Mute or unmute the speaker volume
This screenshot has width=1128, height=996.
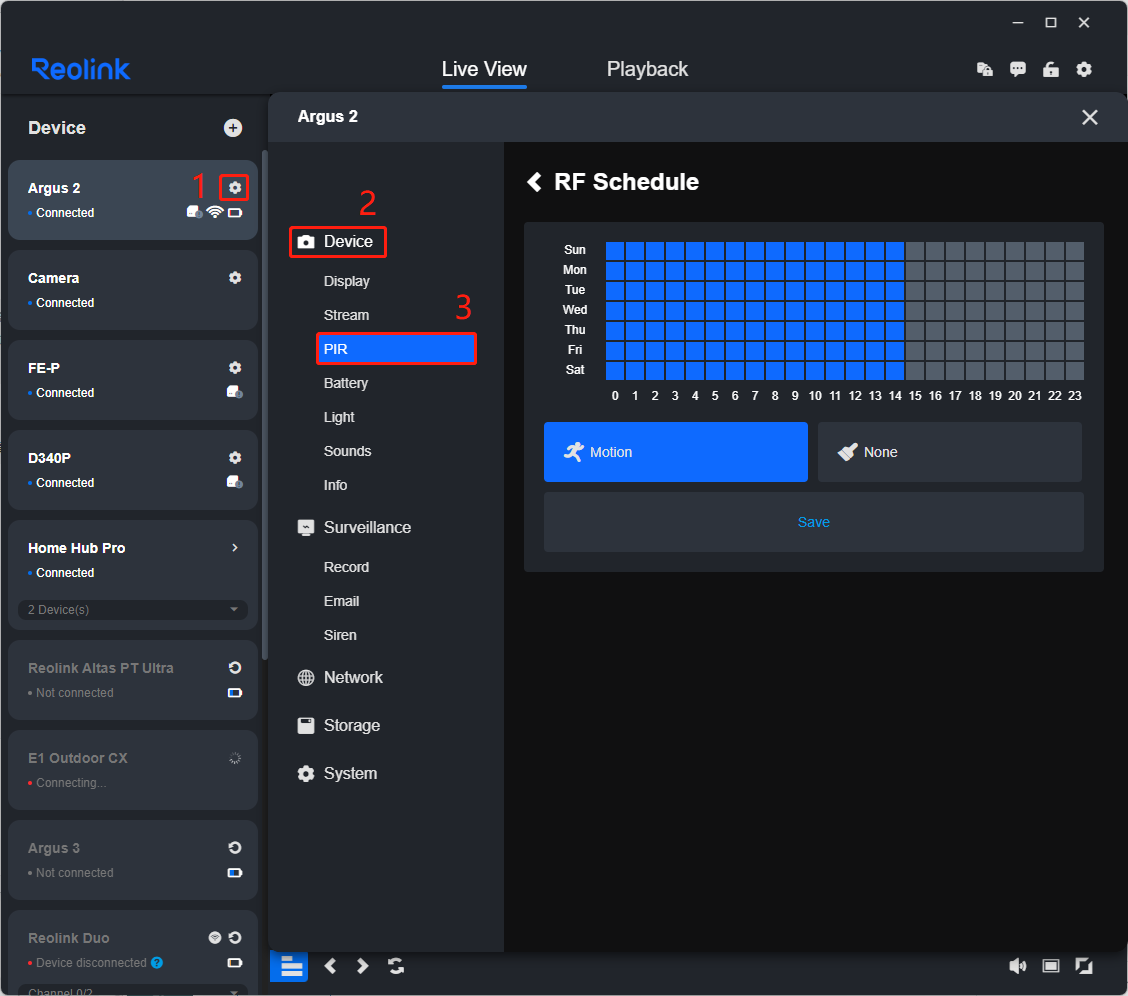click(1017, 966)
